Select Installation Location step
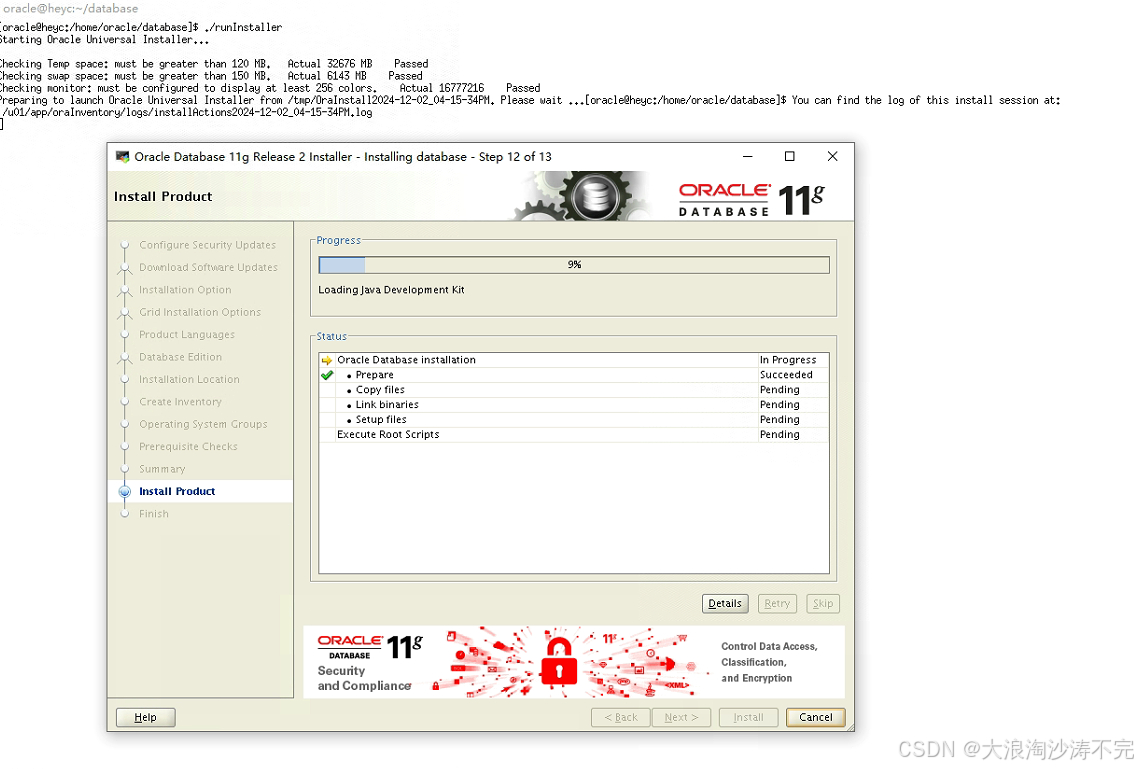 point(189,380)
